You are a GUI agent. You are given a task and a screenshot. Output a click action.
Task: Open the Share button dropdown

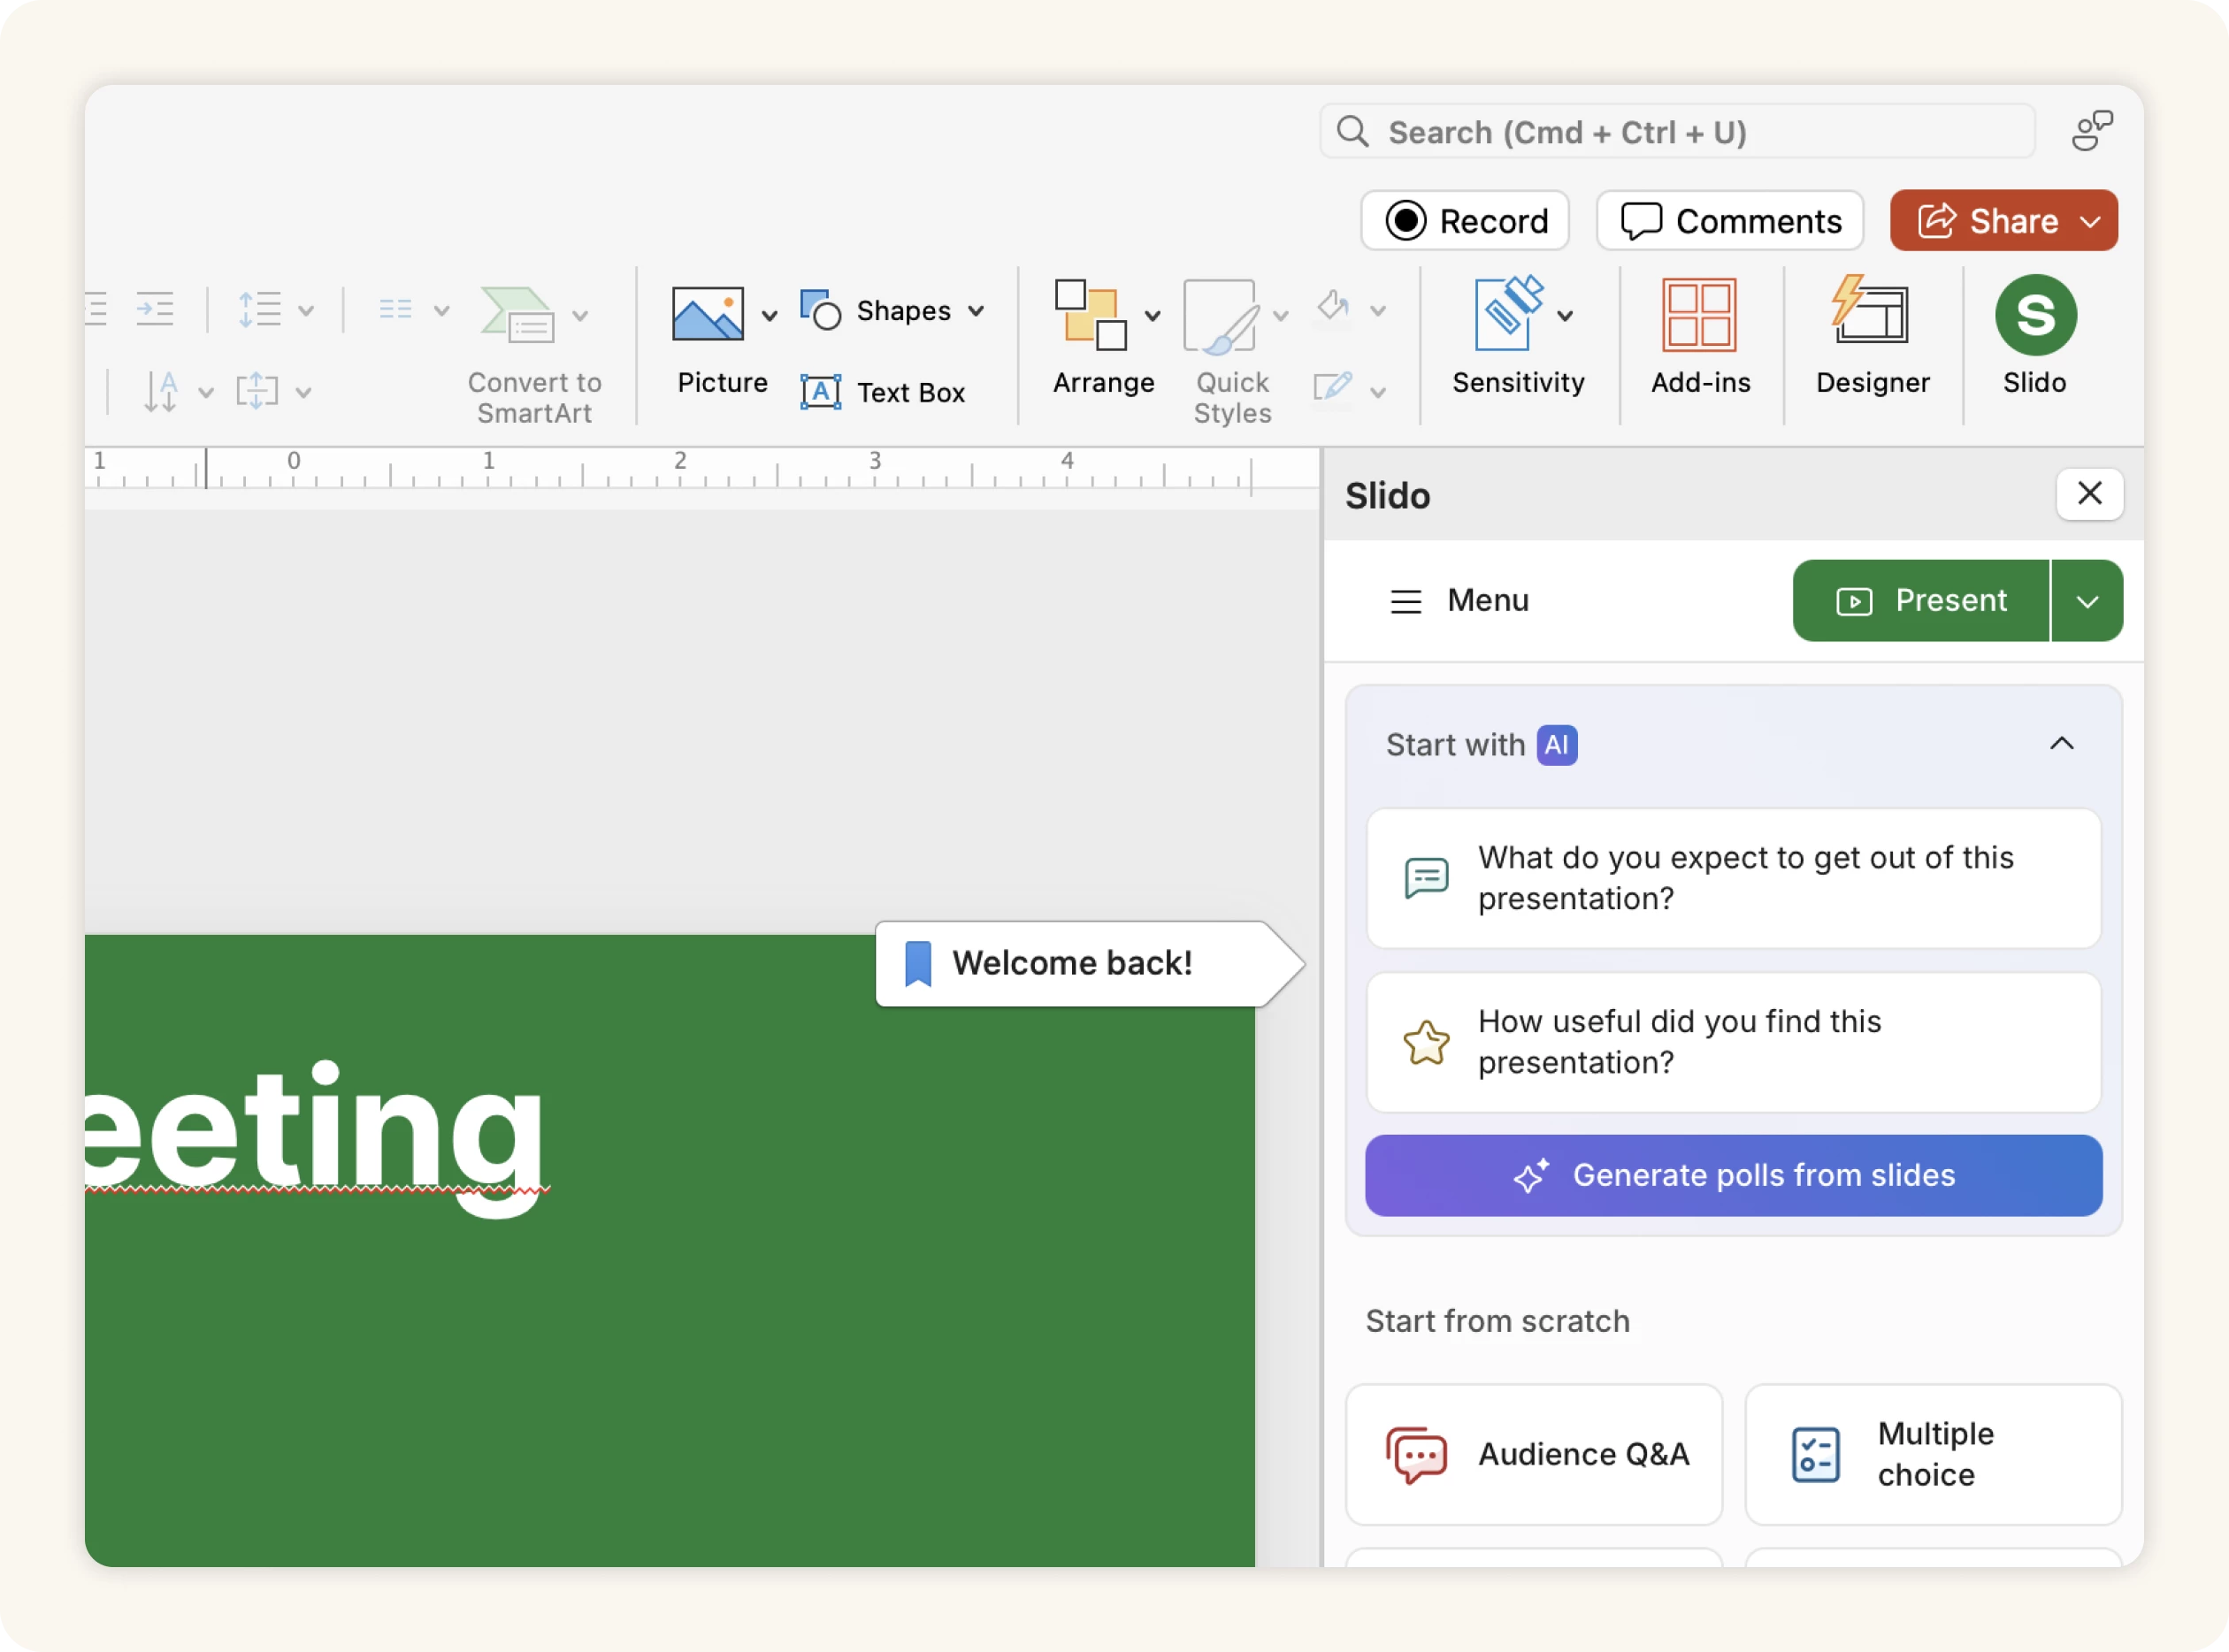tap(2090, 221)
